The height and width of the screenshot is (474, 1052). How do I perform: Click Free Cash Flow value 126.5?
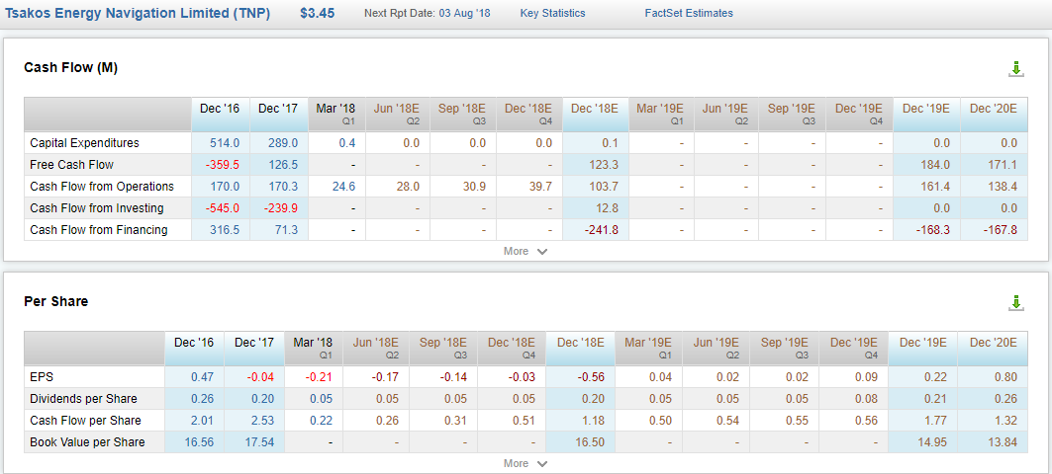coord(285,164)
